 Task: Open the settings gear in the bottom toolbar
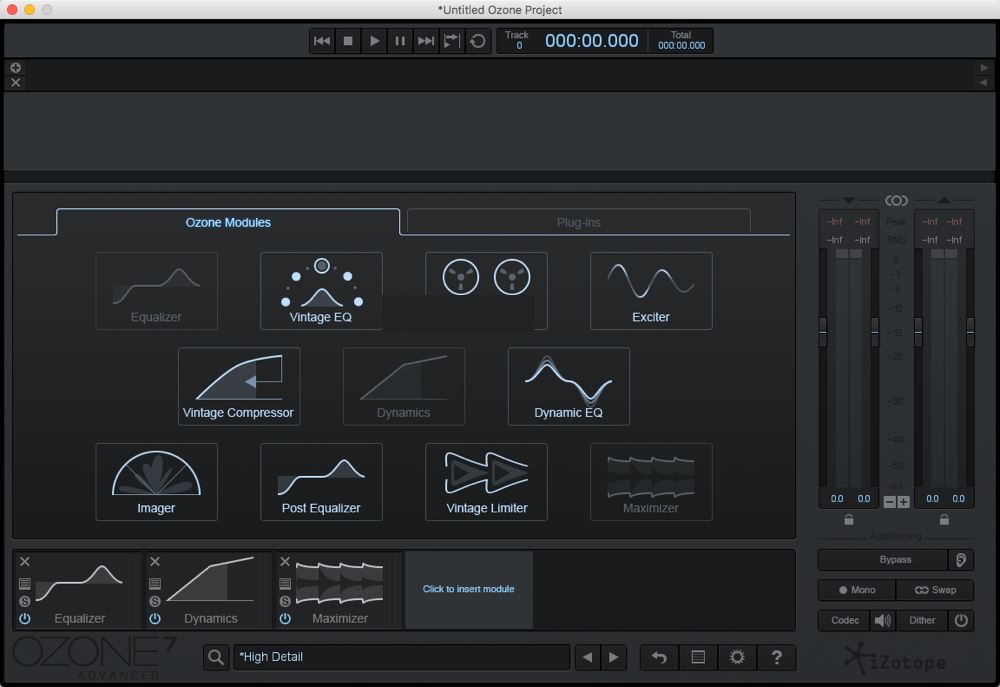click(737, 657)
